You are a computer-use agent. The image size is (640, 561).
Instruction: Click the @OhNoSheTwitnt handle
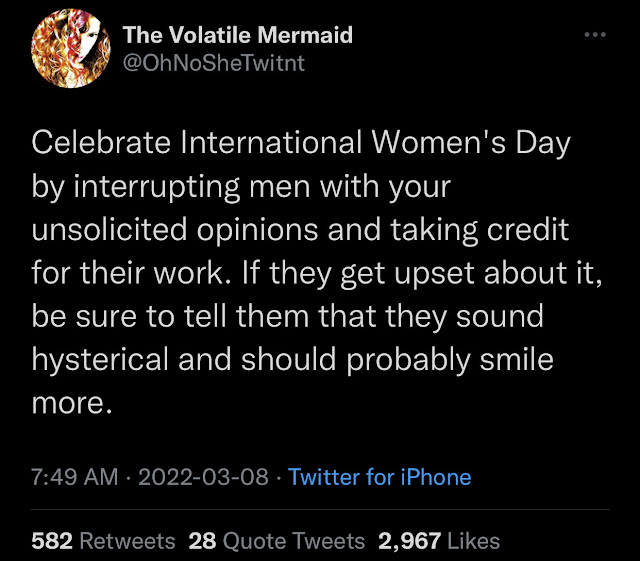pos(214,64)
